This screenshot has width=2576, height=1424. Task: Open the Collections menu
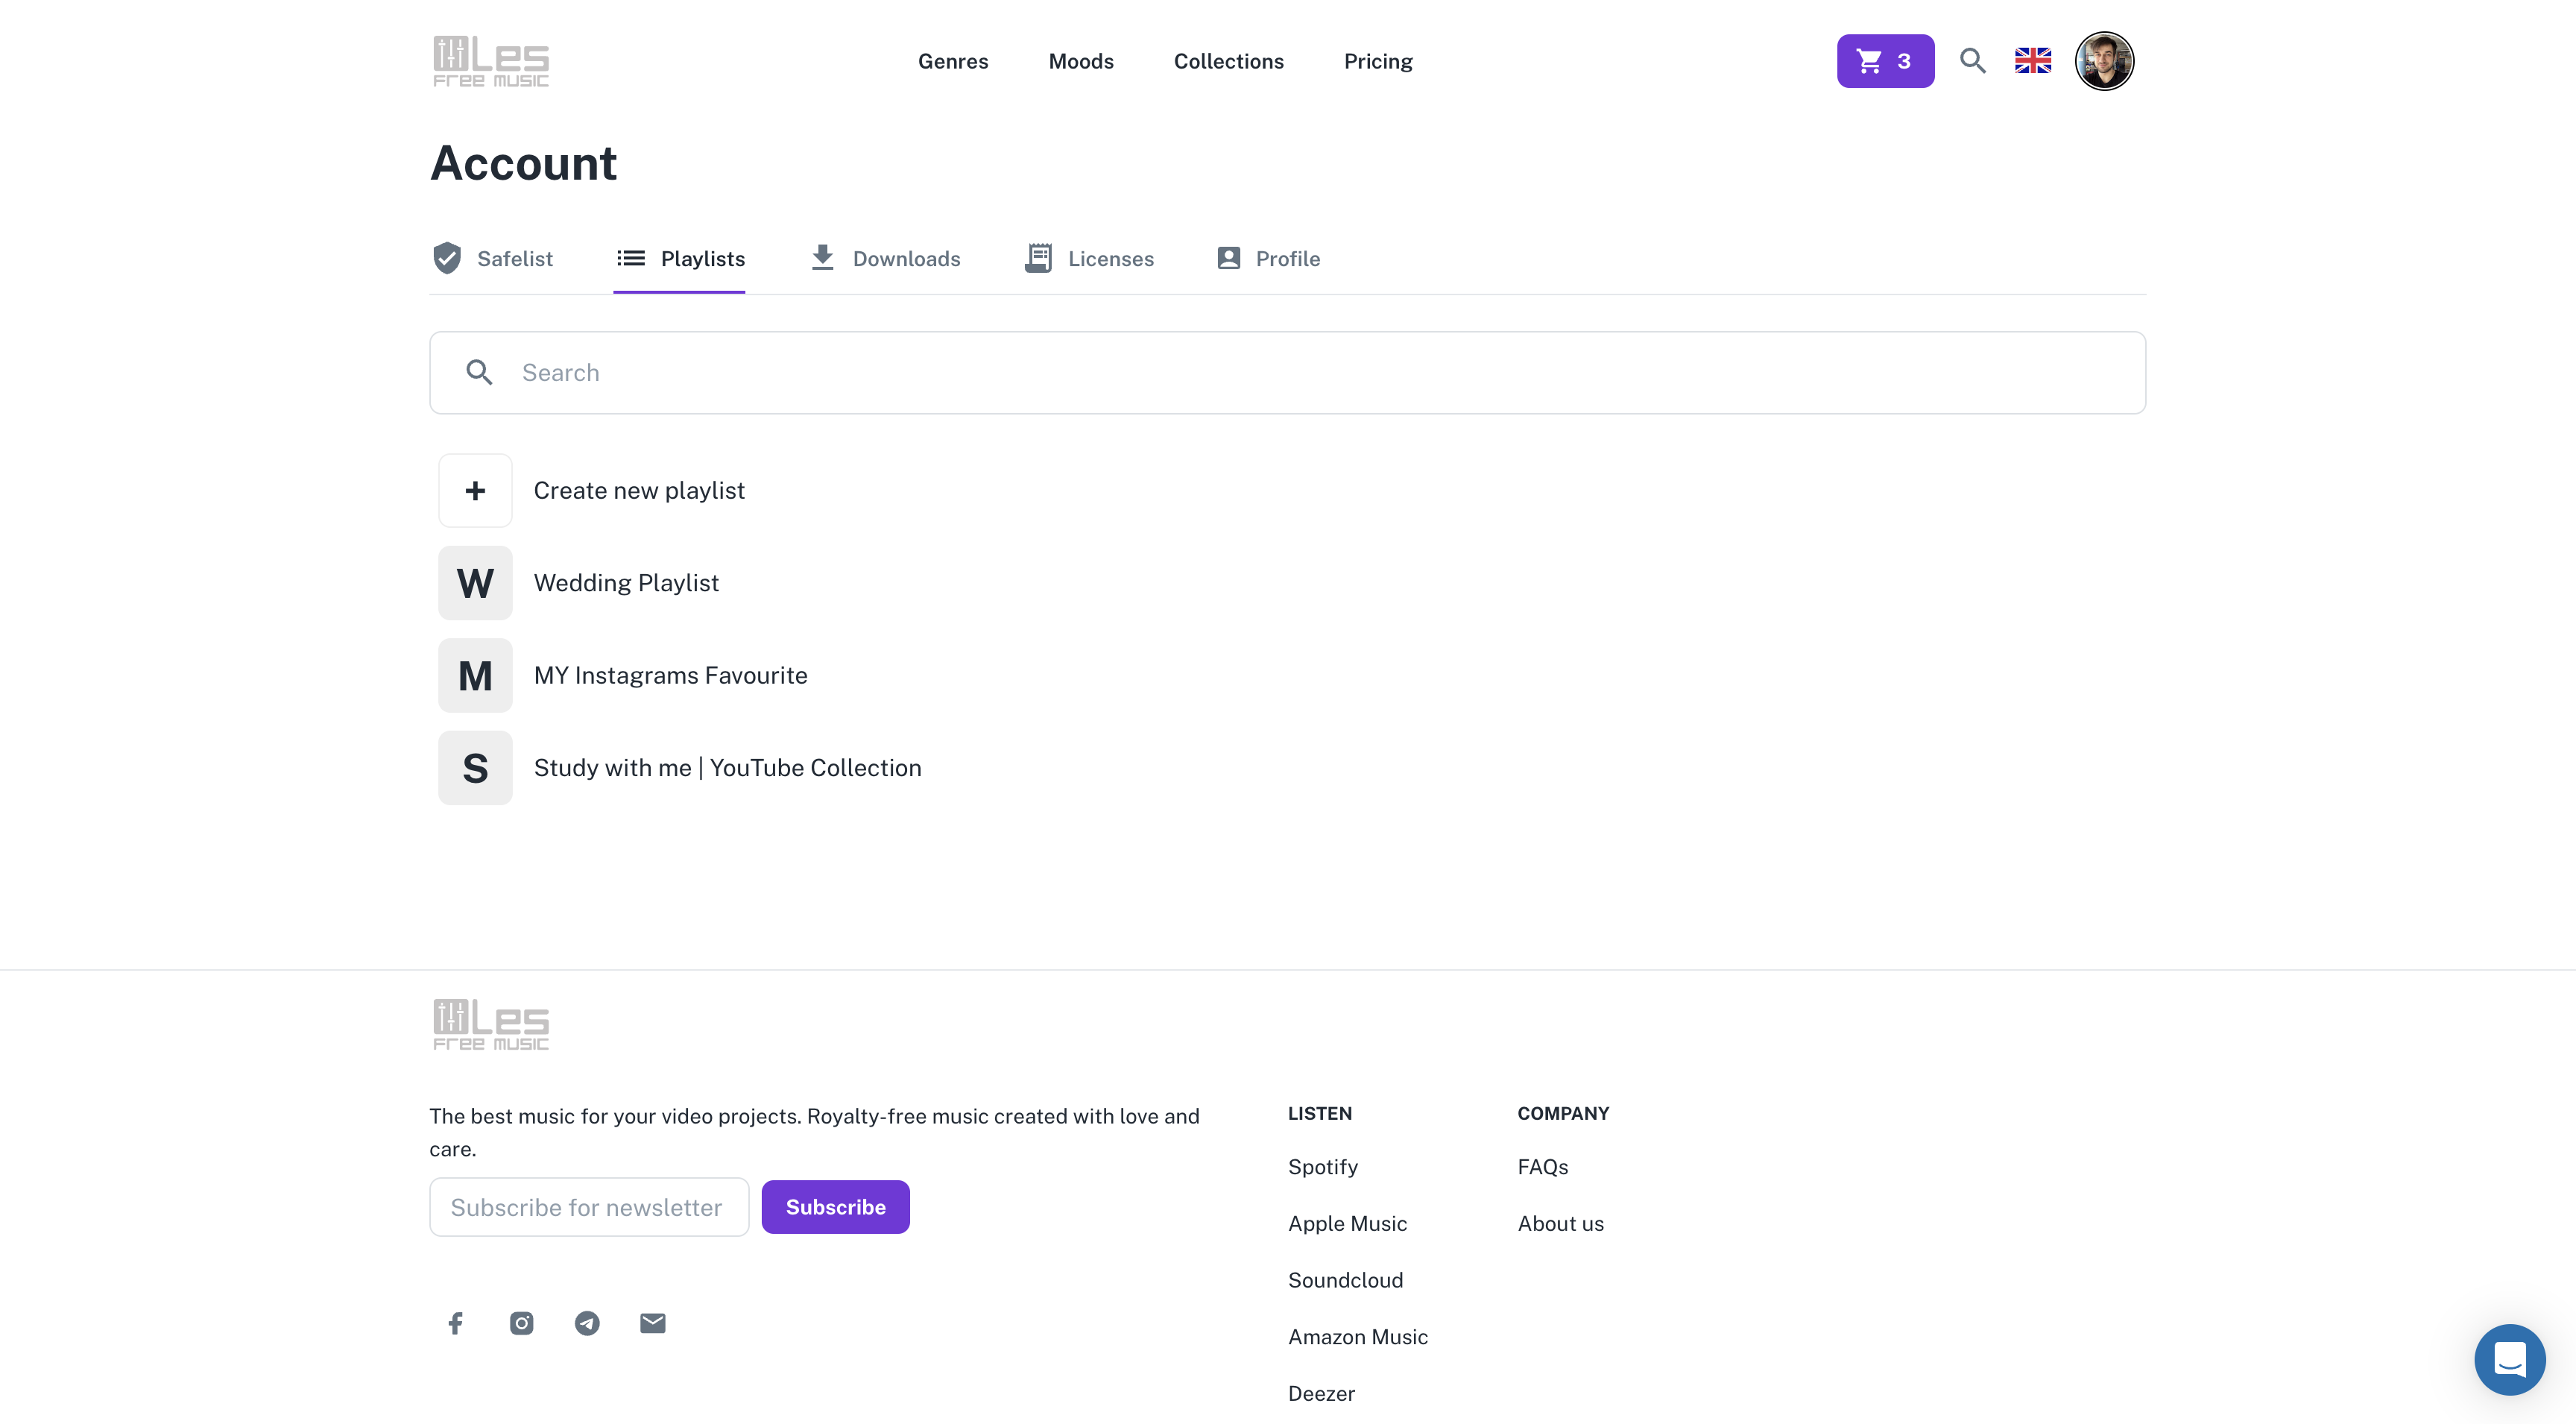[1228, 61]
